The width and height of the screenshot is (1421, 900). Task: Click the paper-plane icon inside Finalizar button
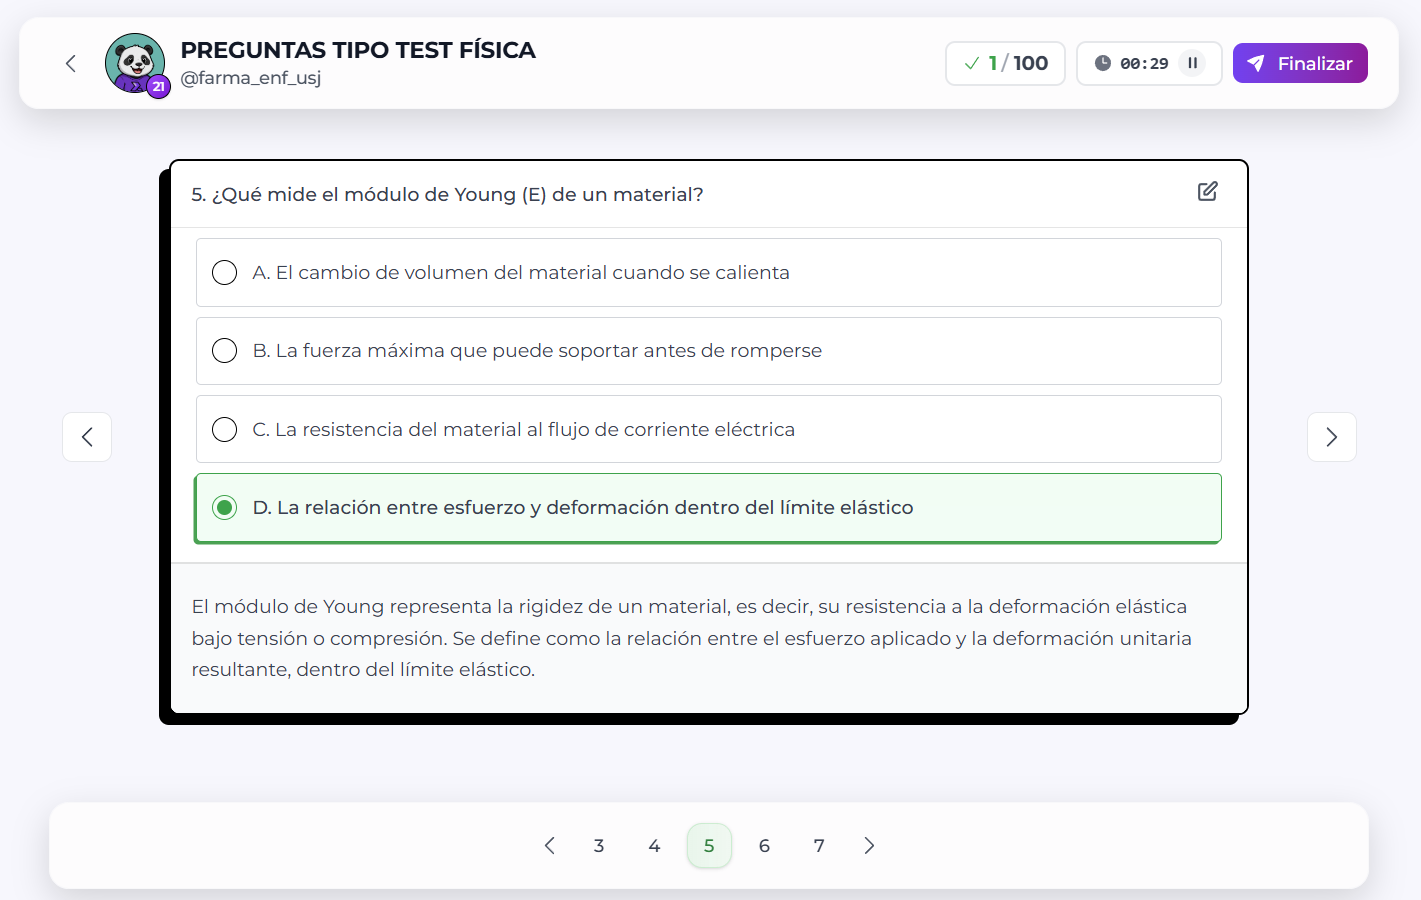click(1256, 62)
